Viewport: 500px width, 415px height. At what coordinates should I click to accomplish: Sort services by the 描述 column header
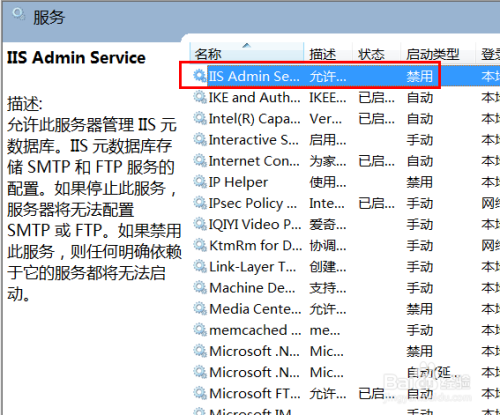pyautogui.click(x=328, y=54)
